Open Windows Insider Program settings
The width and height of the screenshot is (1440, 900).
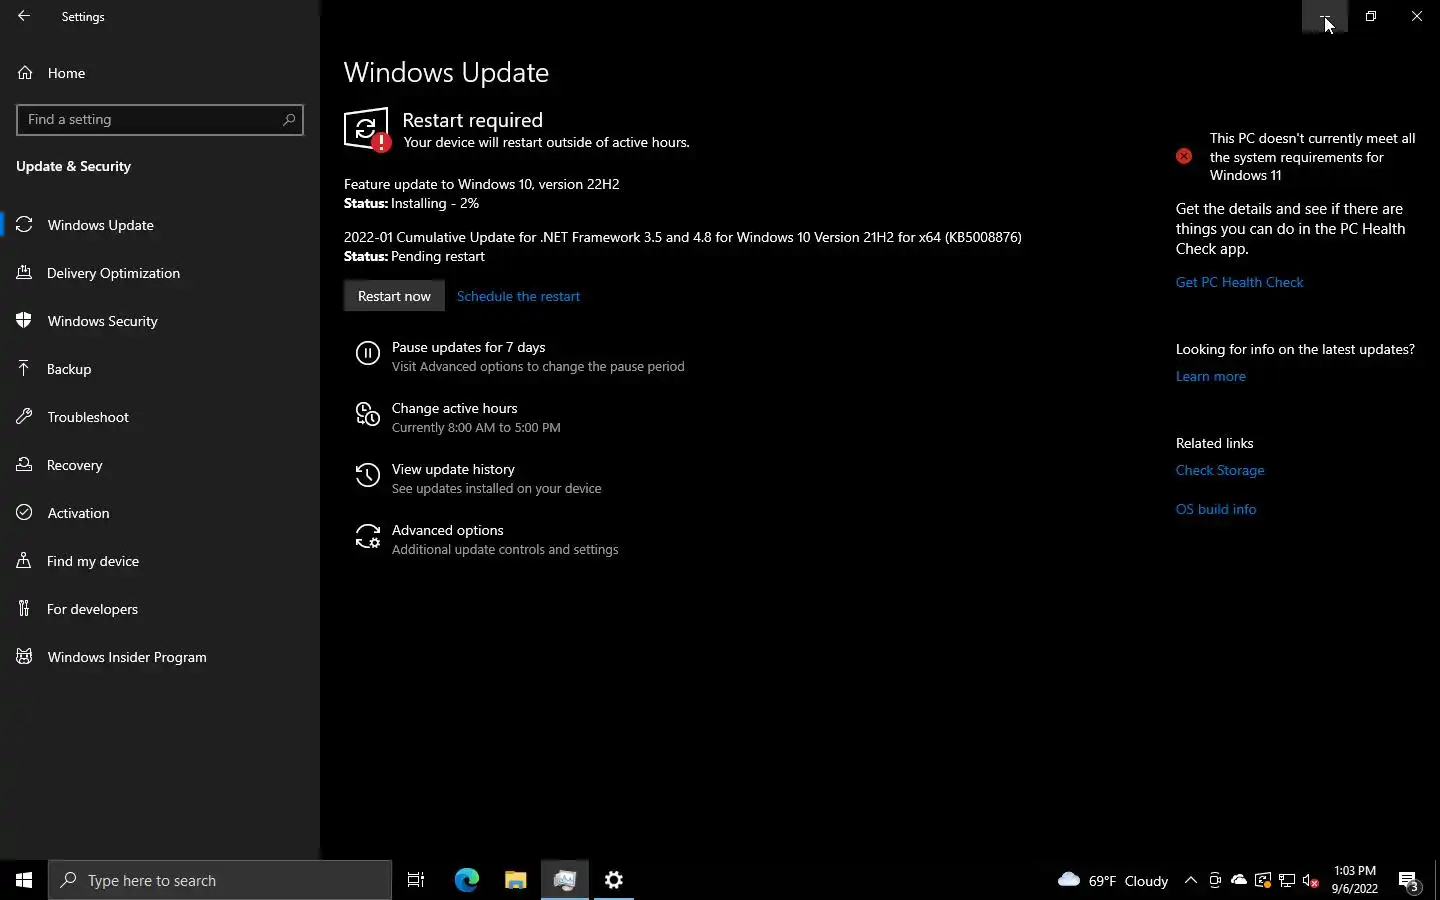click(x=160, y=657)
